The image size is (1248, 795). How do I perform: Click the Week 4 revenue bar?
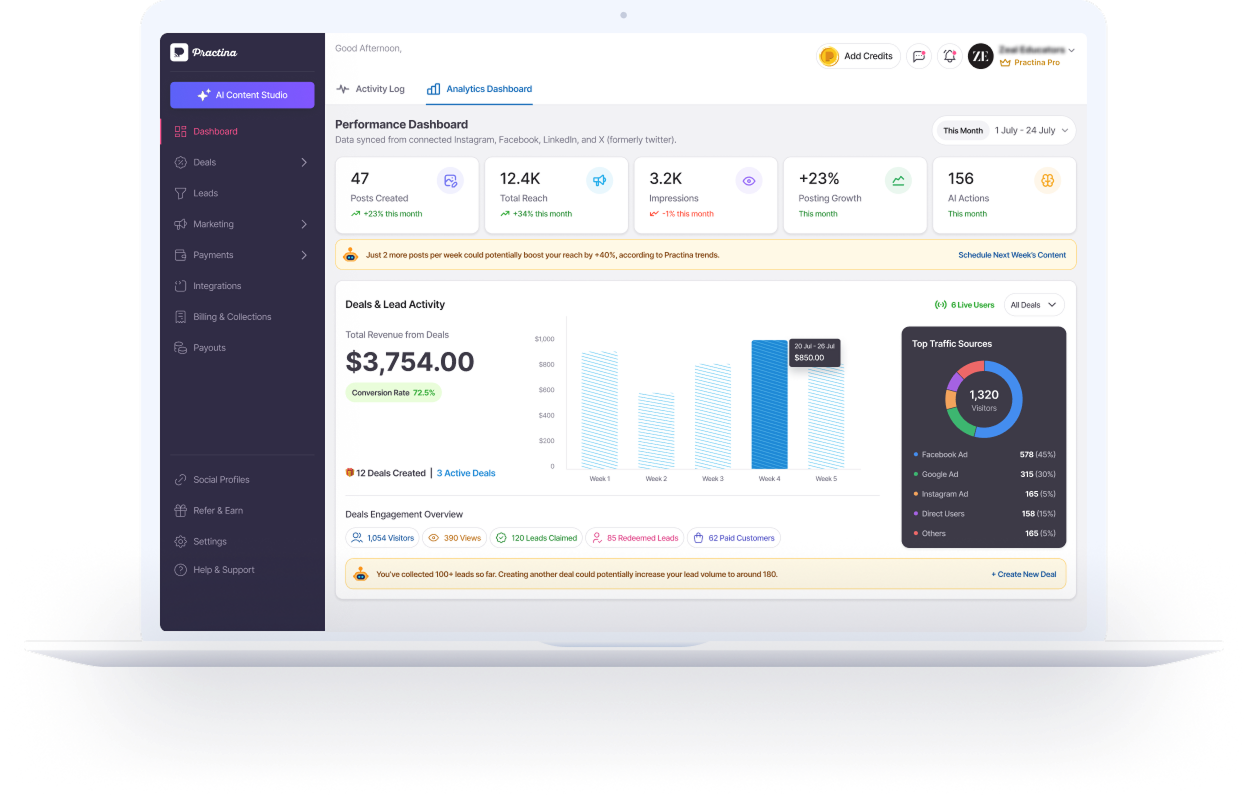coord(769,405)
